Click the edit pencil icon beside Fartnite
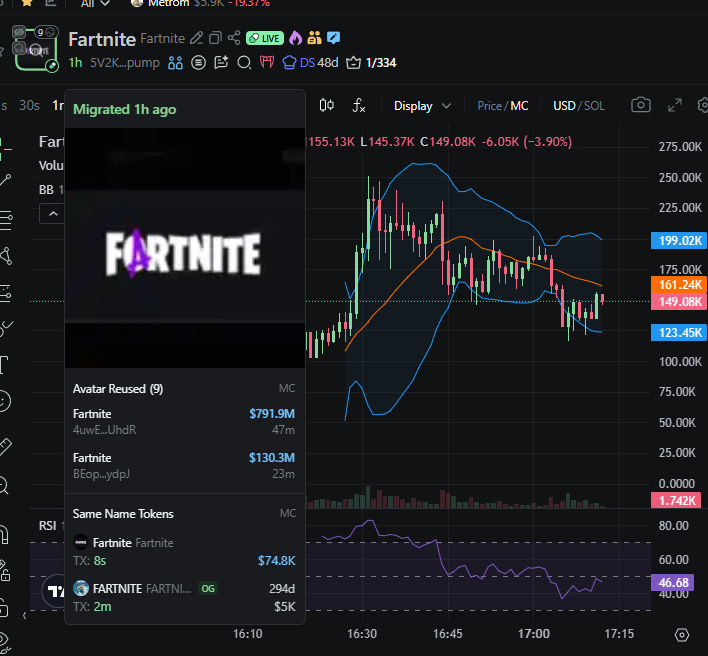 (196, 38)
